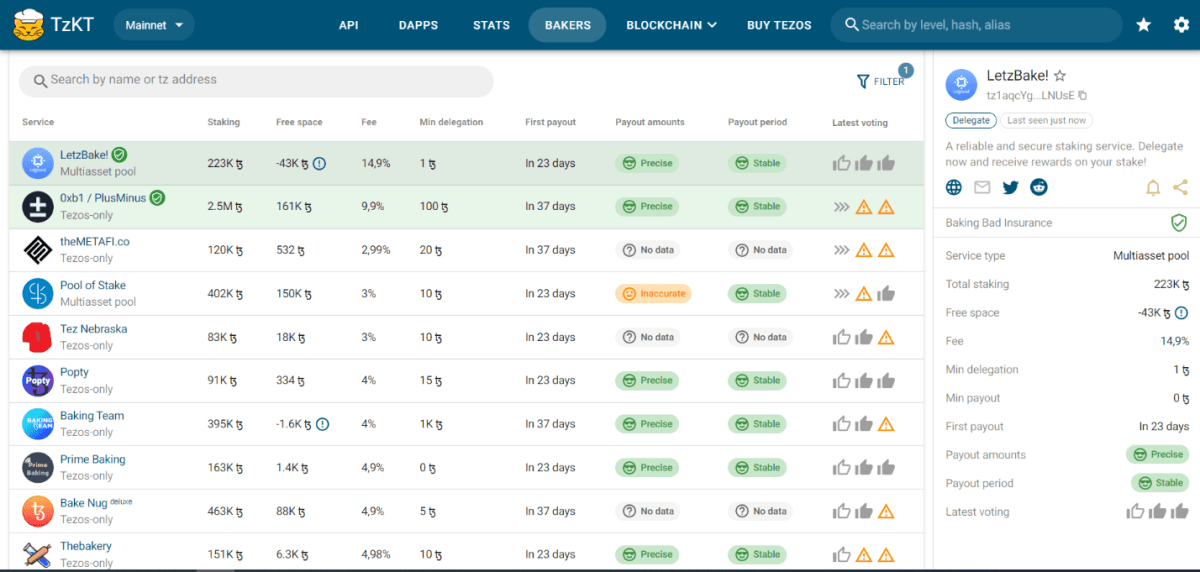1200x572 pixels.
Task: Sort table by Staking column
Action: coord(224,122)
